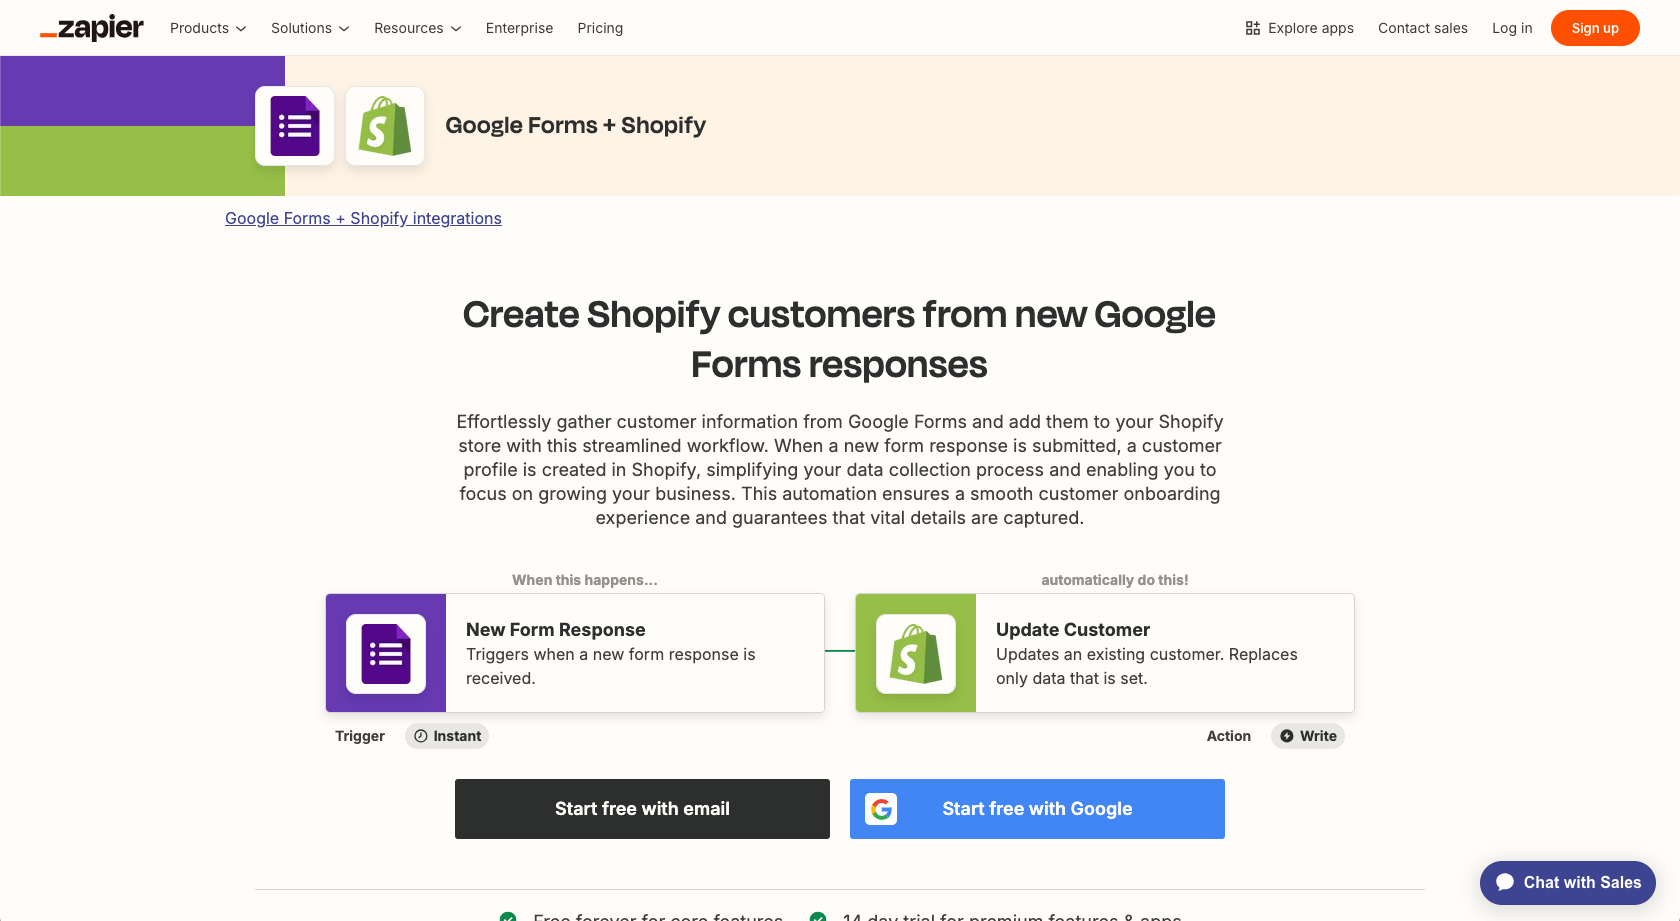Click the Log in link

point(1512,28)
